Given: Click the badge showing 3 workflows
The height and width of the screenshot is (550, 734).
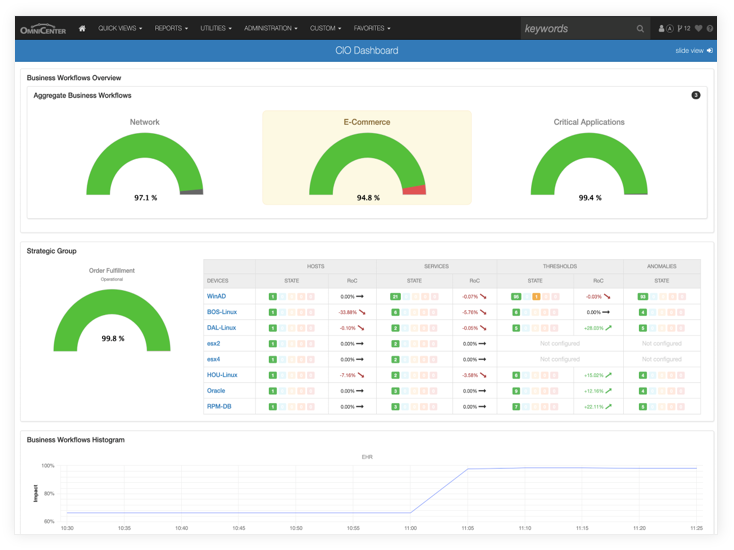Looking at the screenshot, I should pyautogui.click(x=696, y=95).
